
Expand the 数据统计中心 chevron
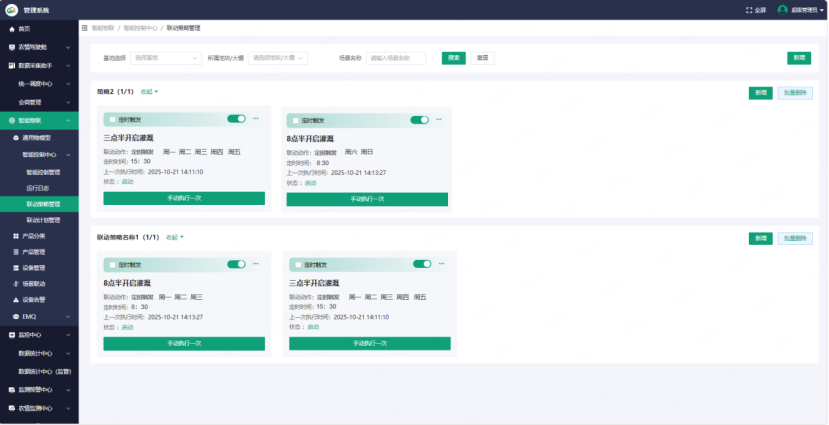click(68, 353)
